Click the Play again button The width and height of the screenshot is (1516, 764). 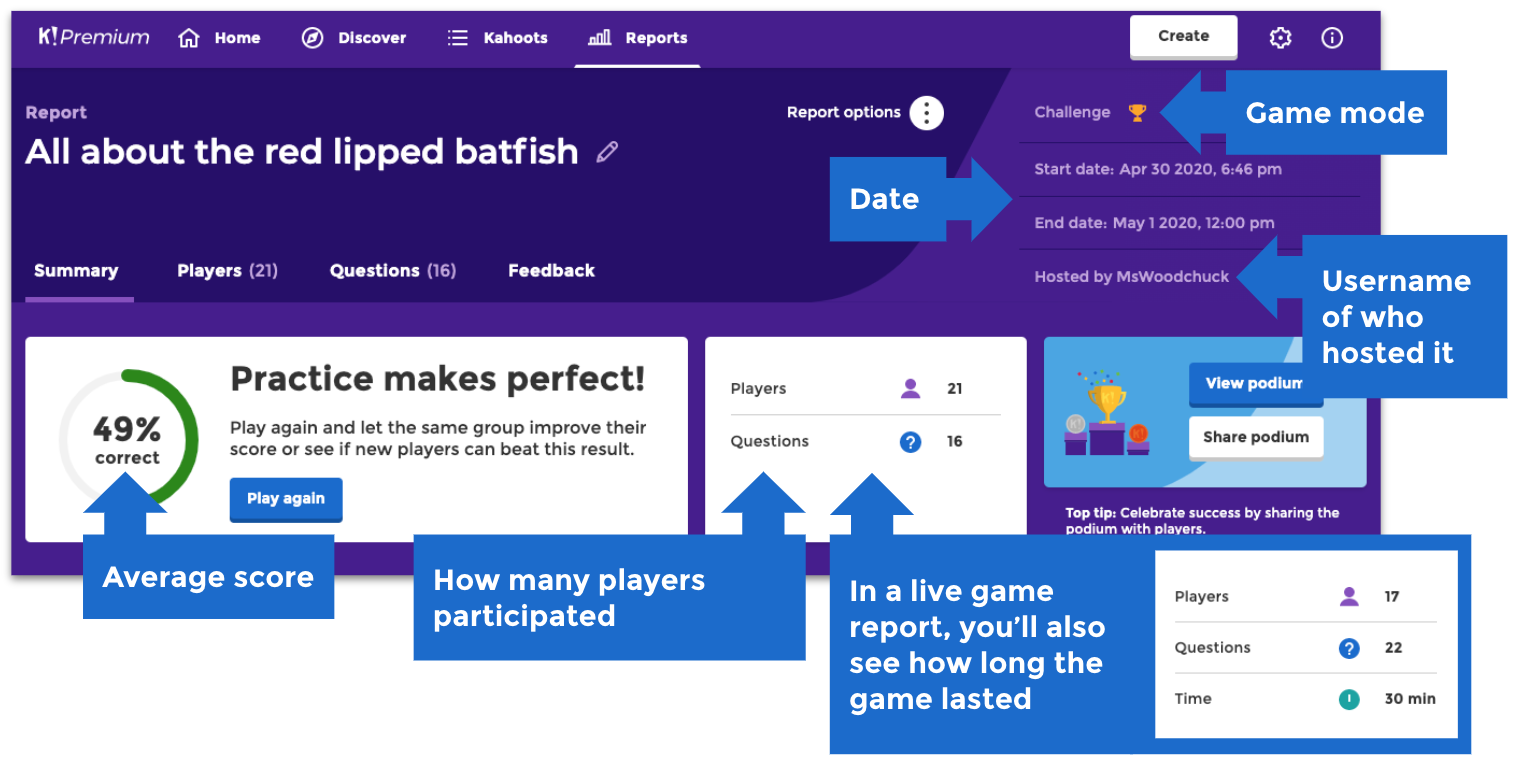pyautogui.click(x=286, y=499)
